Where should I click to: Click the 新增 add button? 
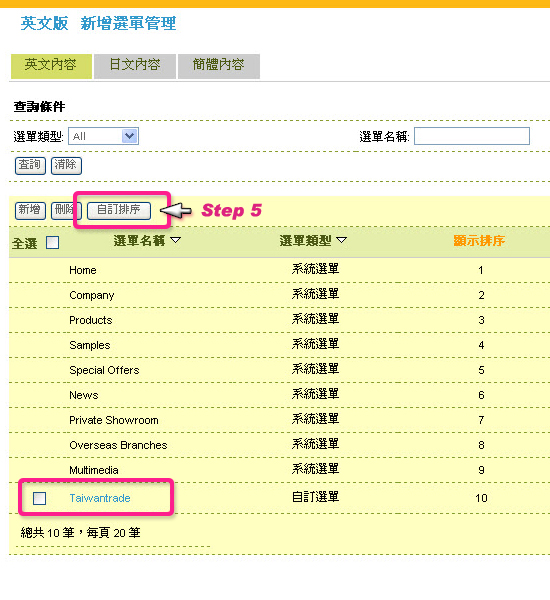click(30, 210)
